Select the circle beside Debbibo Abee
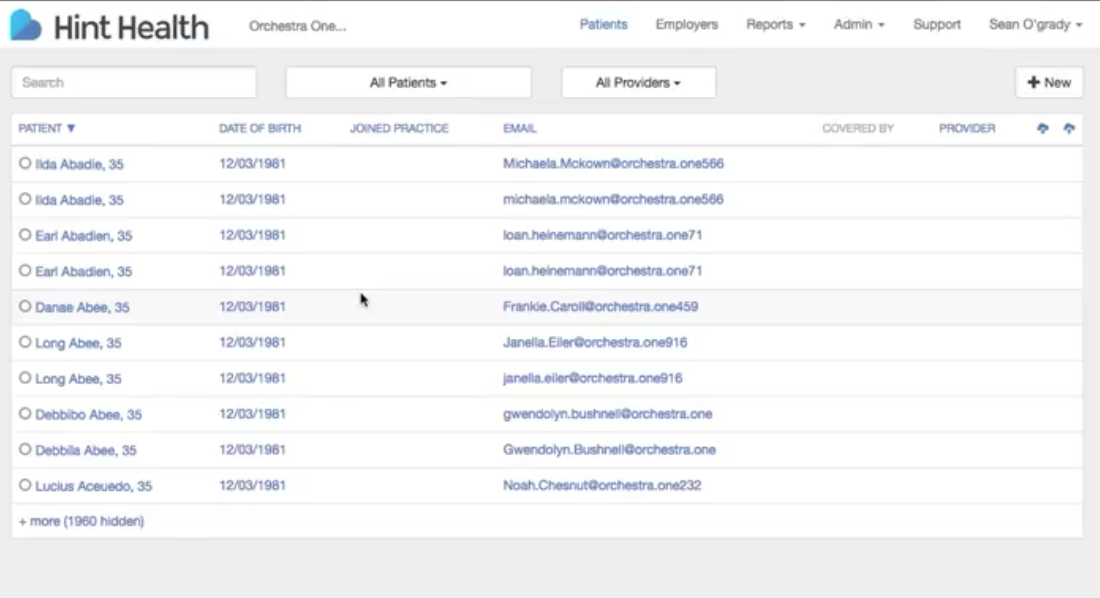Viewport: 1100px width, 598px height. click(x=25, y=413)
